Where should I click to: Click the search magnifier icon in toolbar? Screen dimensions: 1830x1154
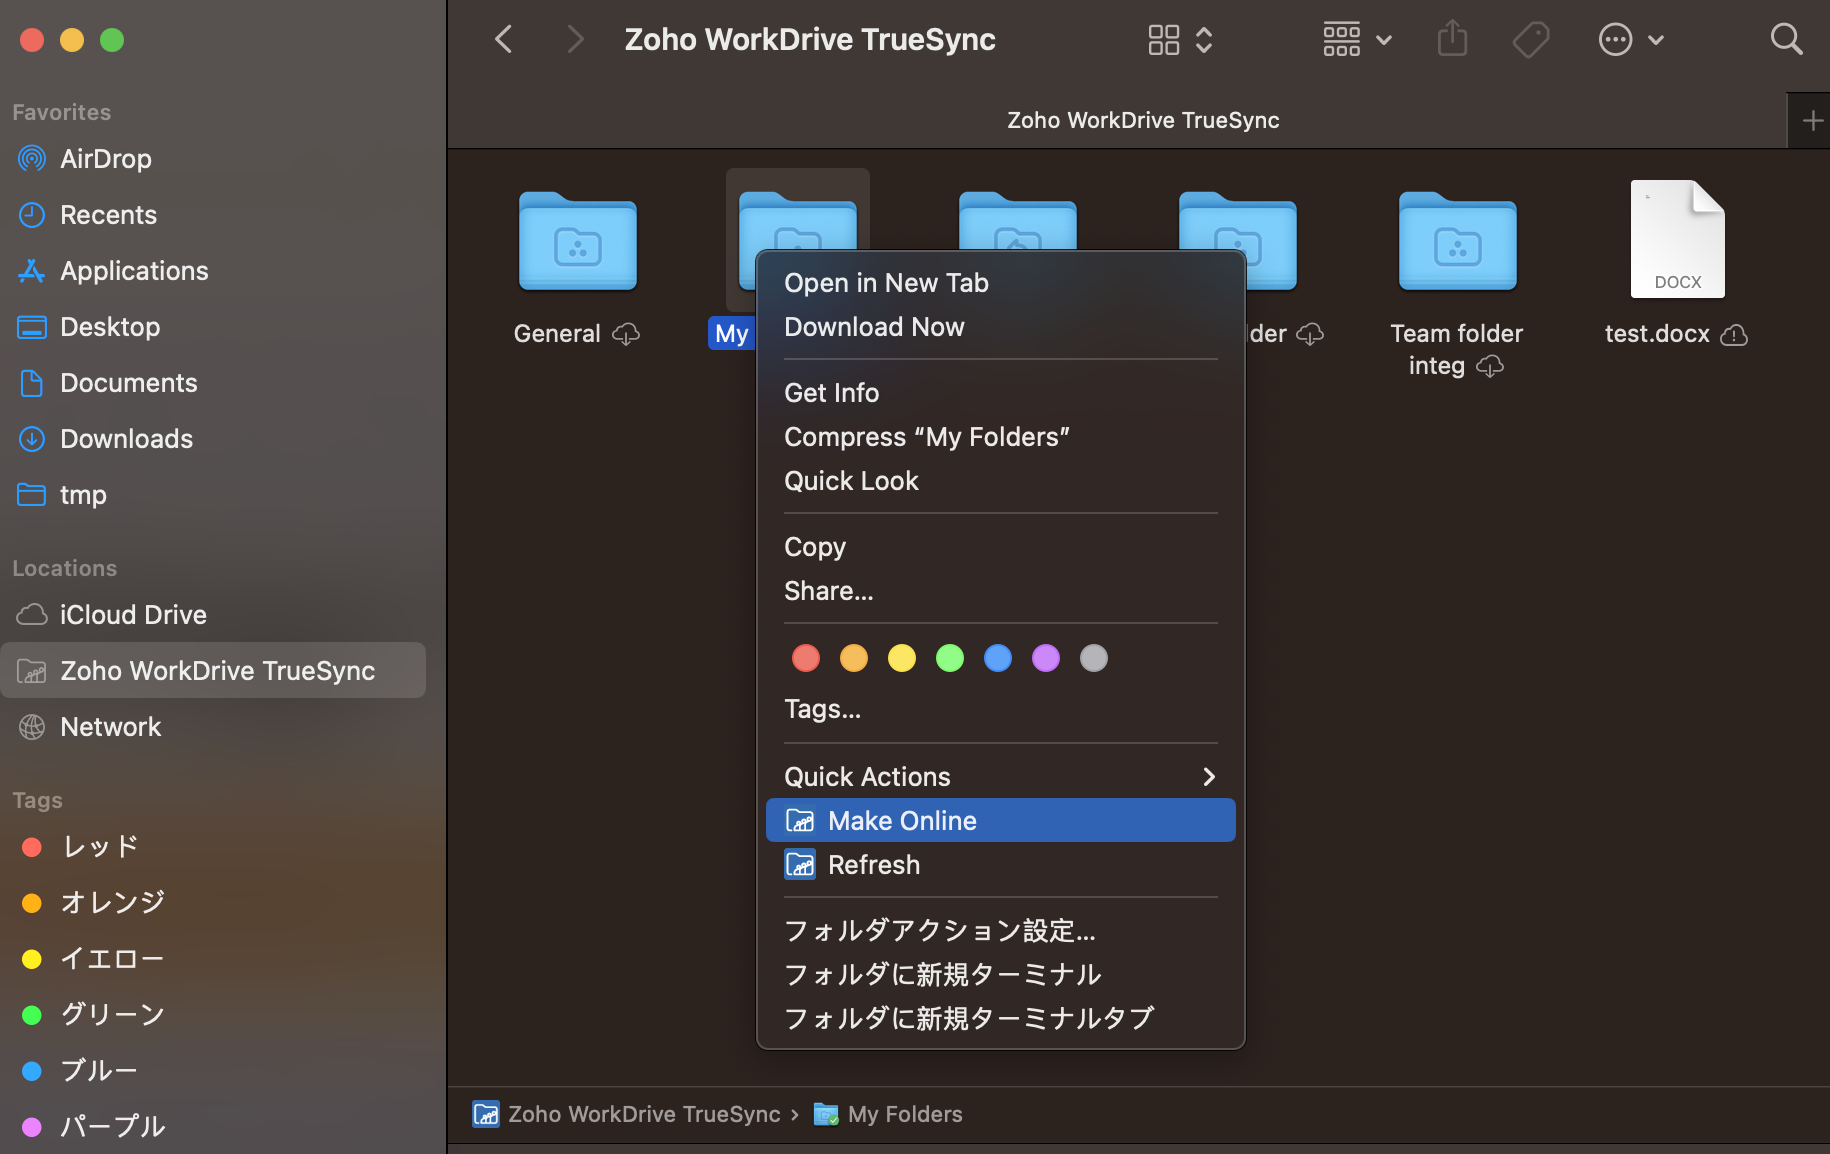pos(1785,40)
